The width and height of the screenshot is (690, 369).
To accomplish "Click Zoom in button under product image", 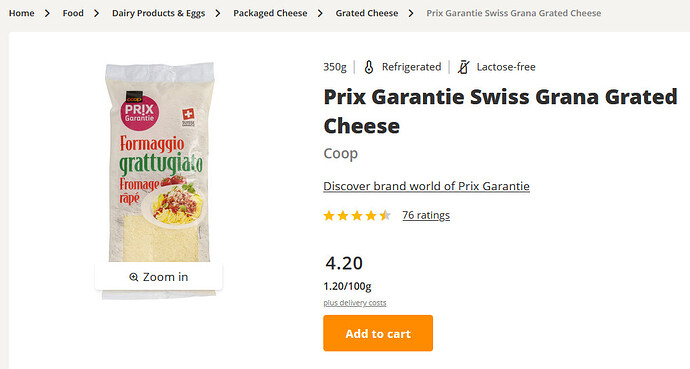I will tap(159, 277).
